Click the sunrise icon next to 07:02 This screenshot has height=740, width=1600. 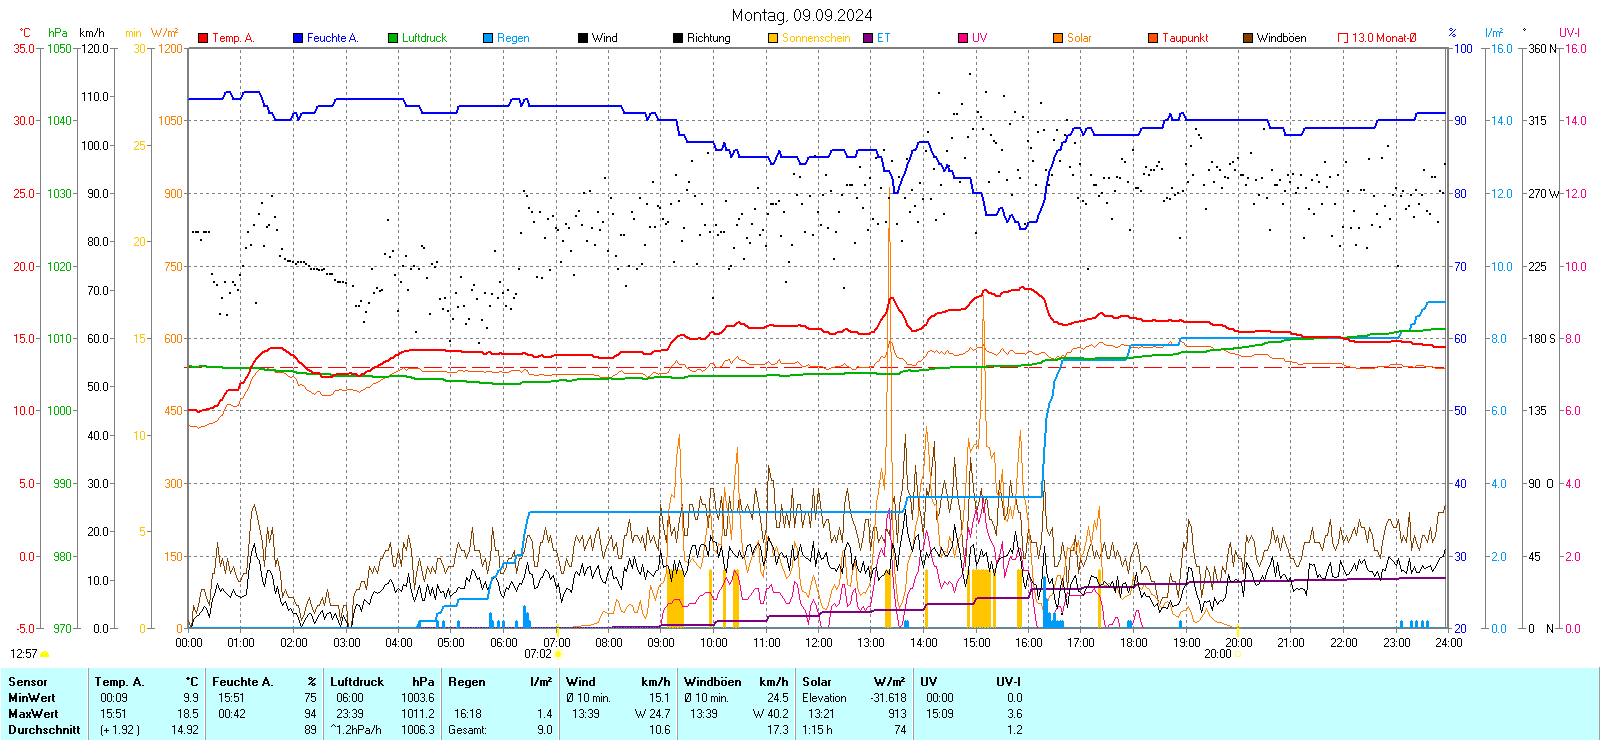(x=558, y=654)
